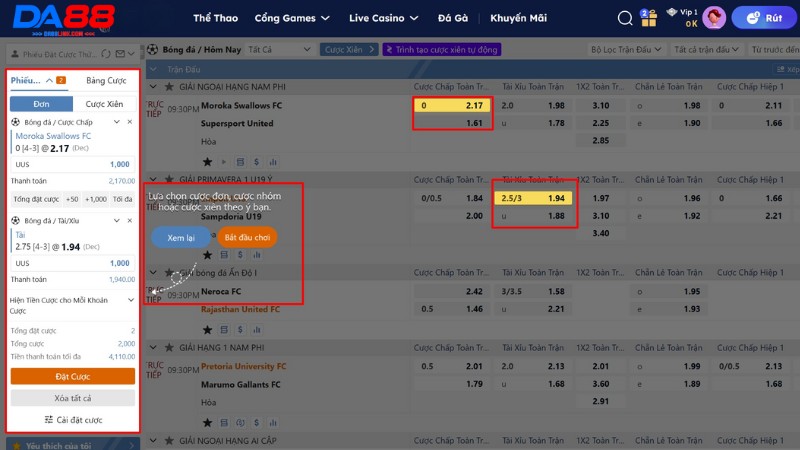This screenshot has width=800, height=450.
Task: Open the Live Casino dropdown menu
Action: tap(384, 18)
